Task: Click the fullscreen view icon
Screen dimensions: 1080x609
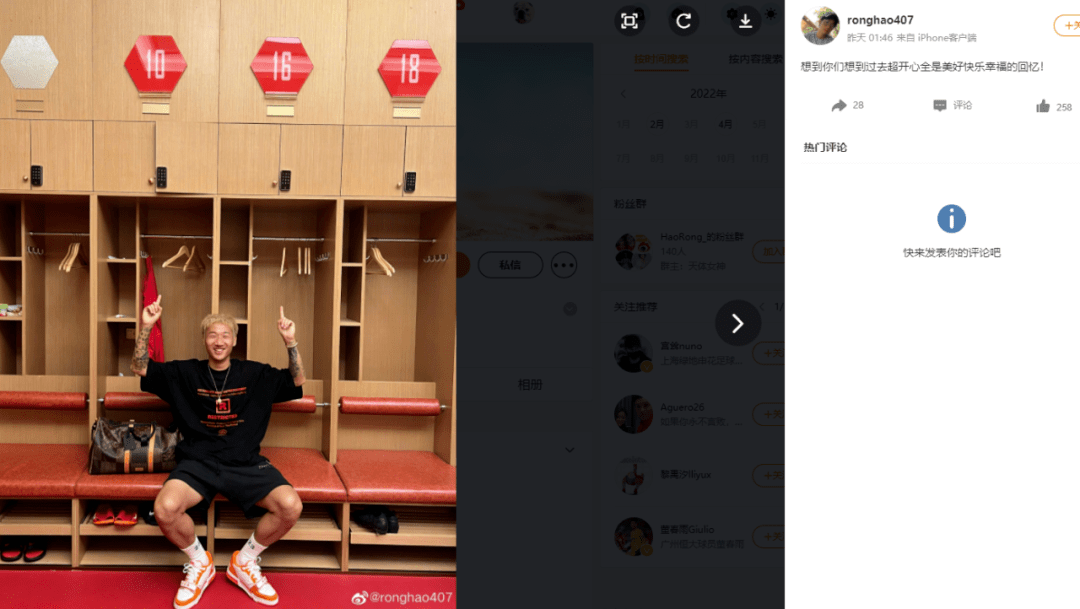Action: pyautogui.click(x=629, y=21)
